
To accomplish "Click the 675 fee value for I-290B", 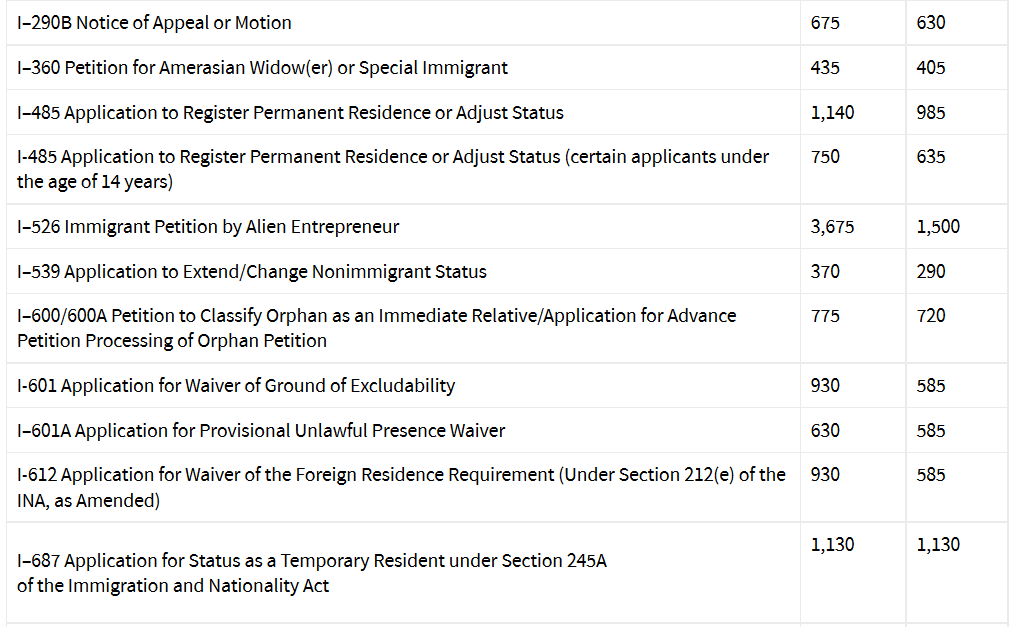I will click(825, 23).
